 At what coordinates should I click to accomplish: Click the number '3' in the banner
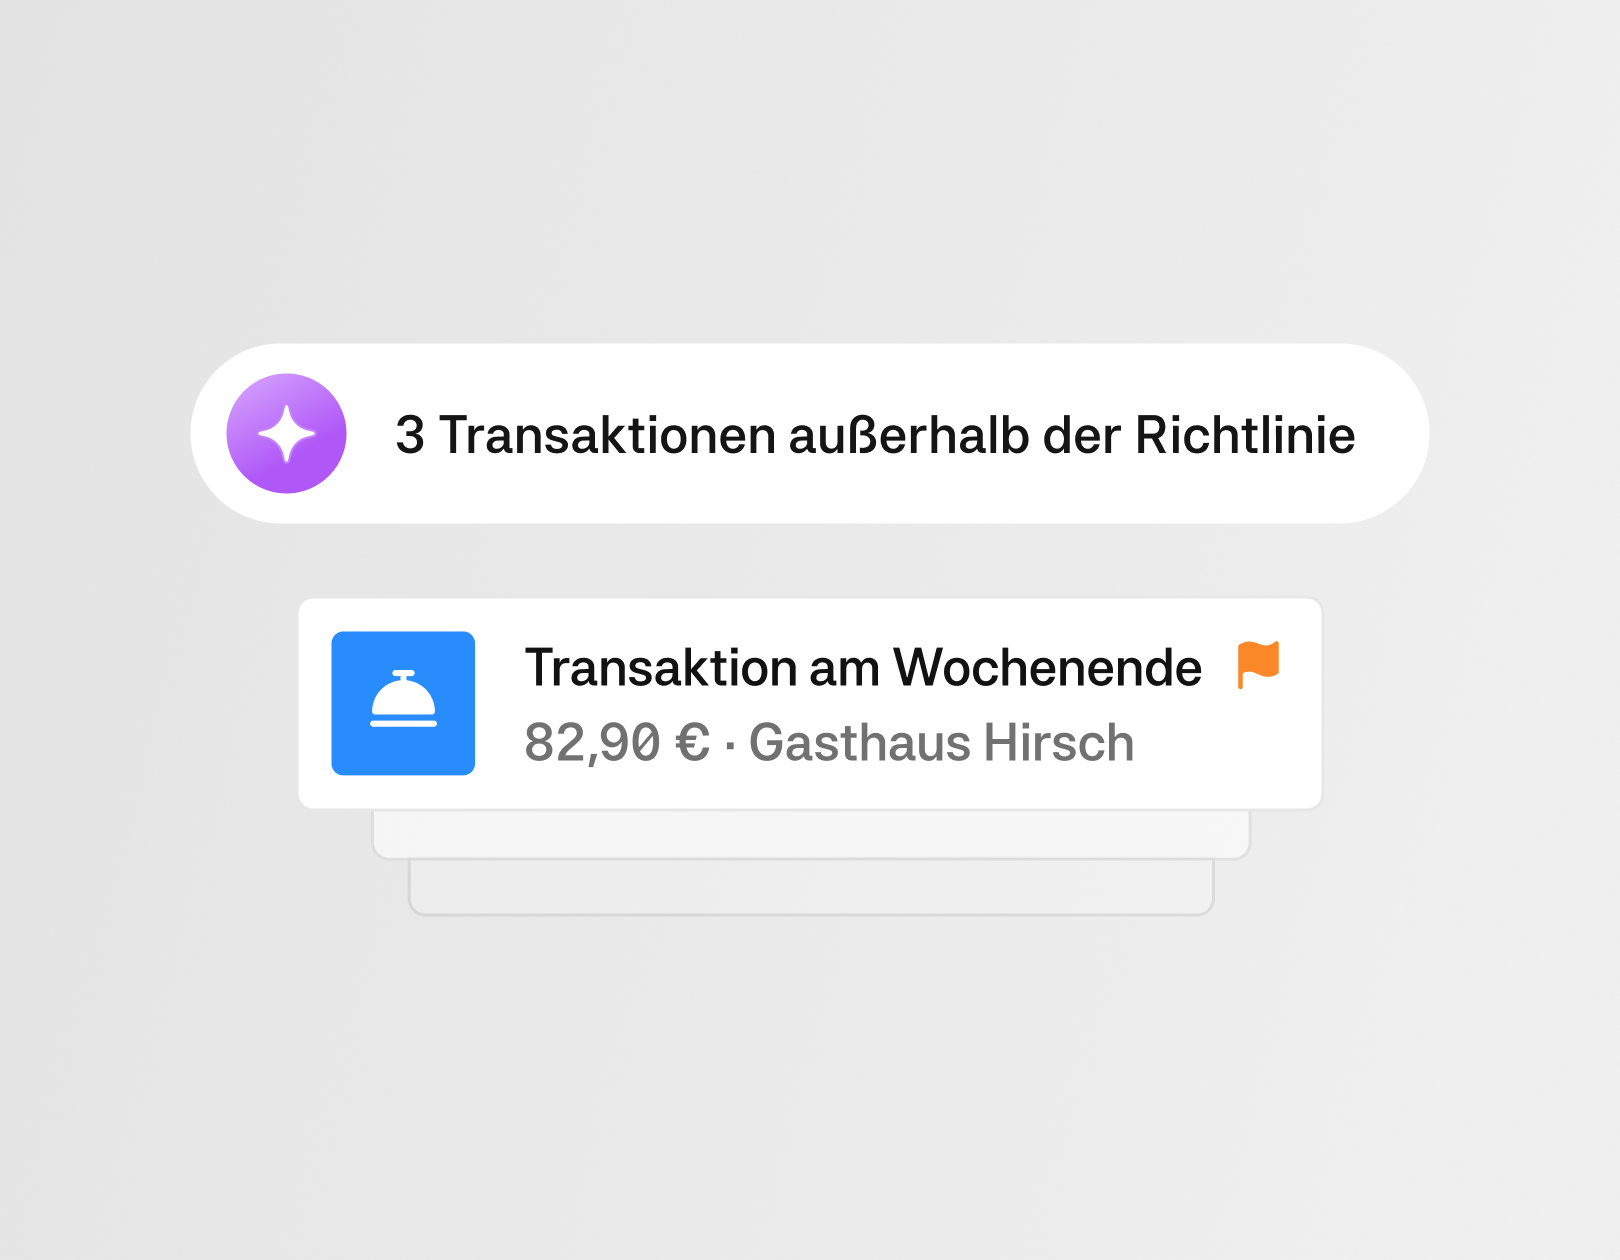[410, 436]
